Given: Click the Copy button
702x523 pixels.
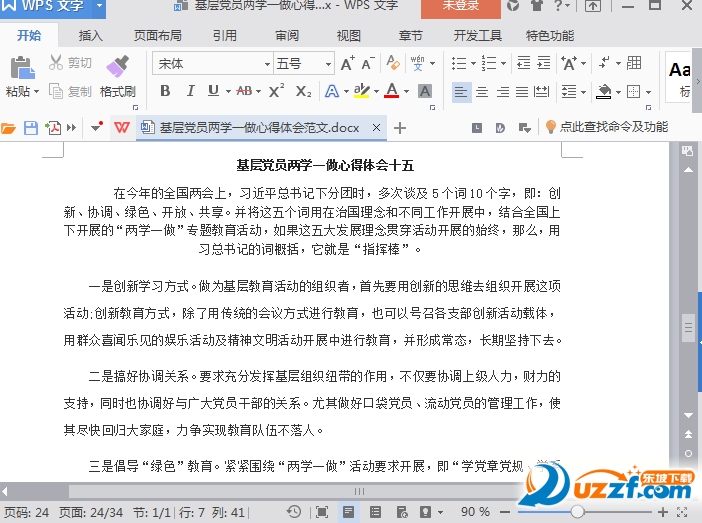Looking at the screenshot, I should click(70, 91).
